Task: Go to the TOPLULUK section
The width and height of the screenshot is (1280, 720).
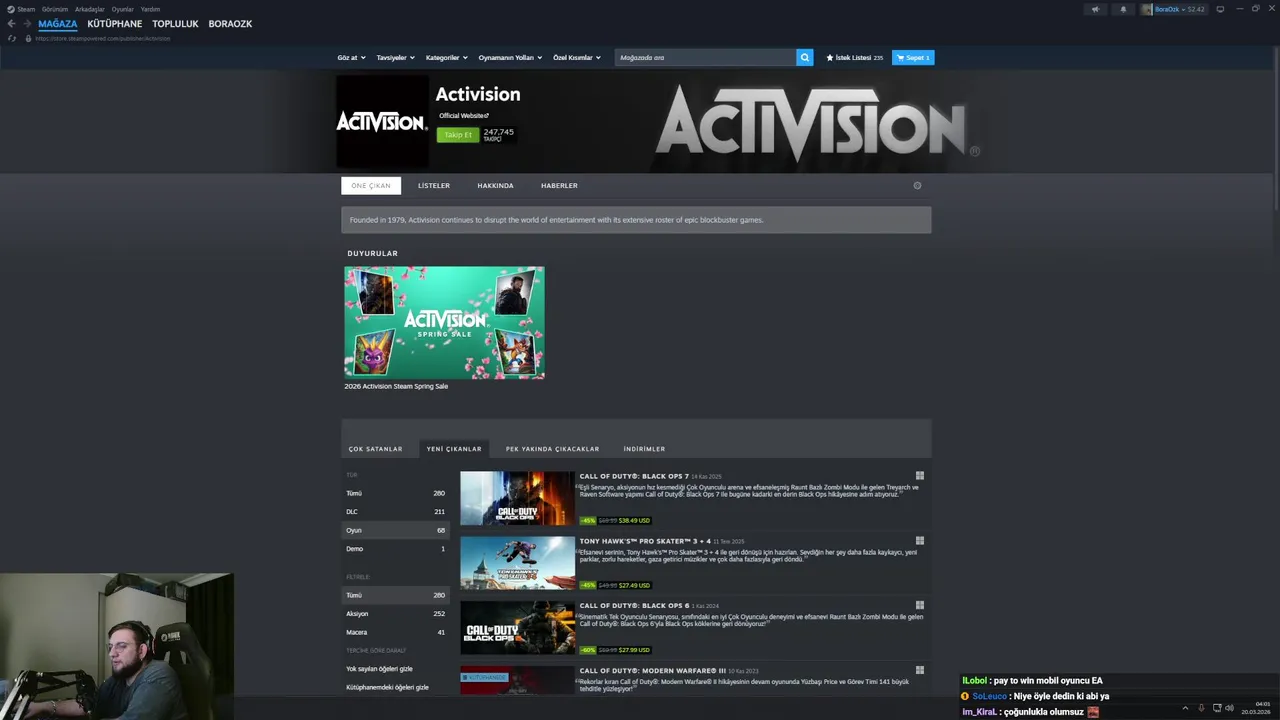Action: click(175, 24)
